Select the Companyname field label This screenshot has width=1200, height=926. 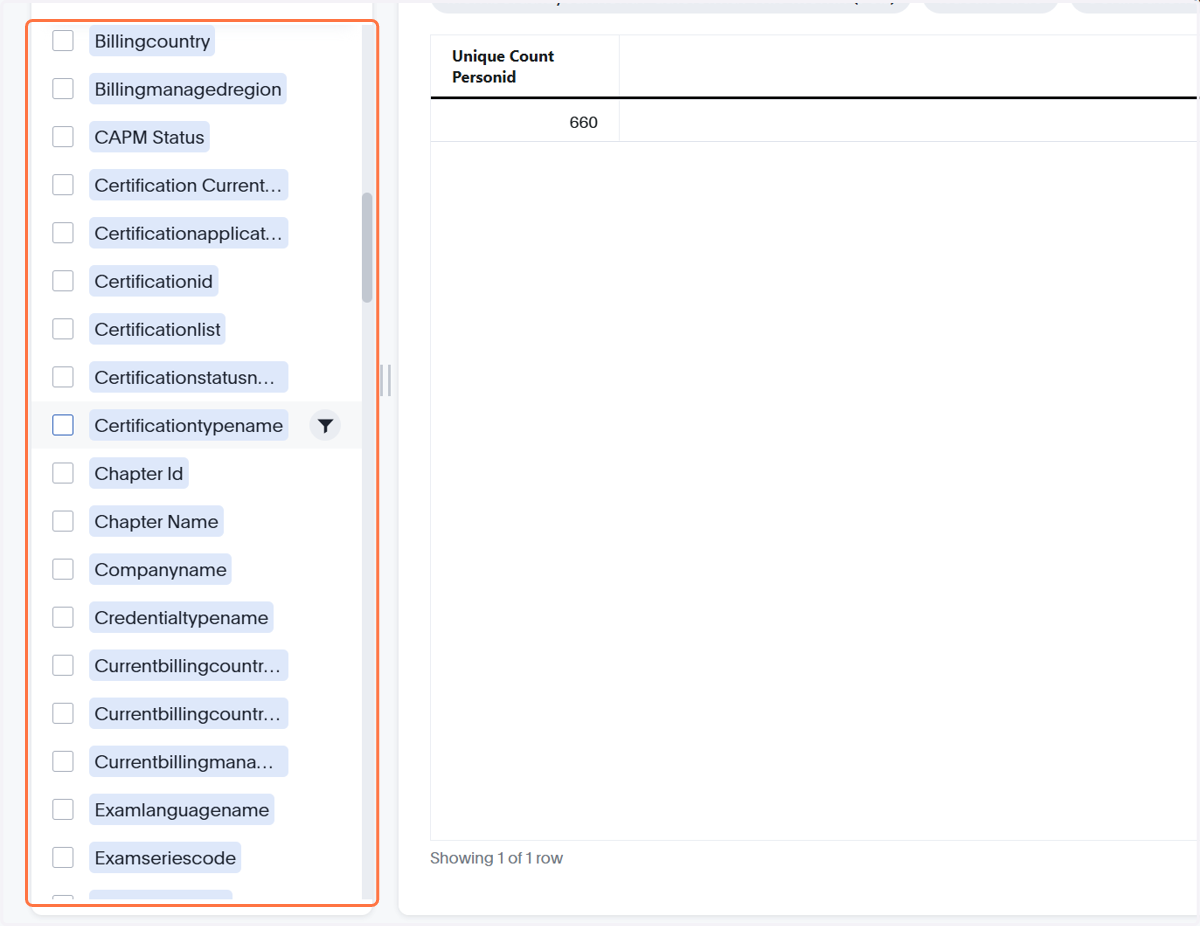[x=160, y=569]
